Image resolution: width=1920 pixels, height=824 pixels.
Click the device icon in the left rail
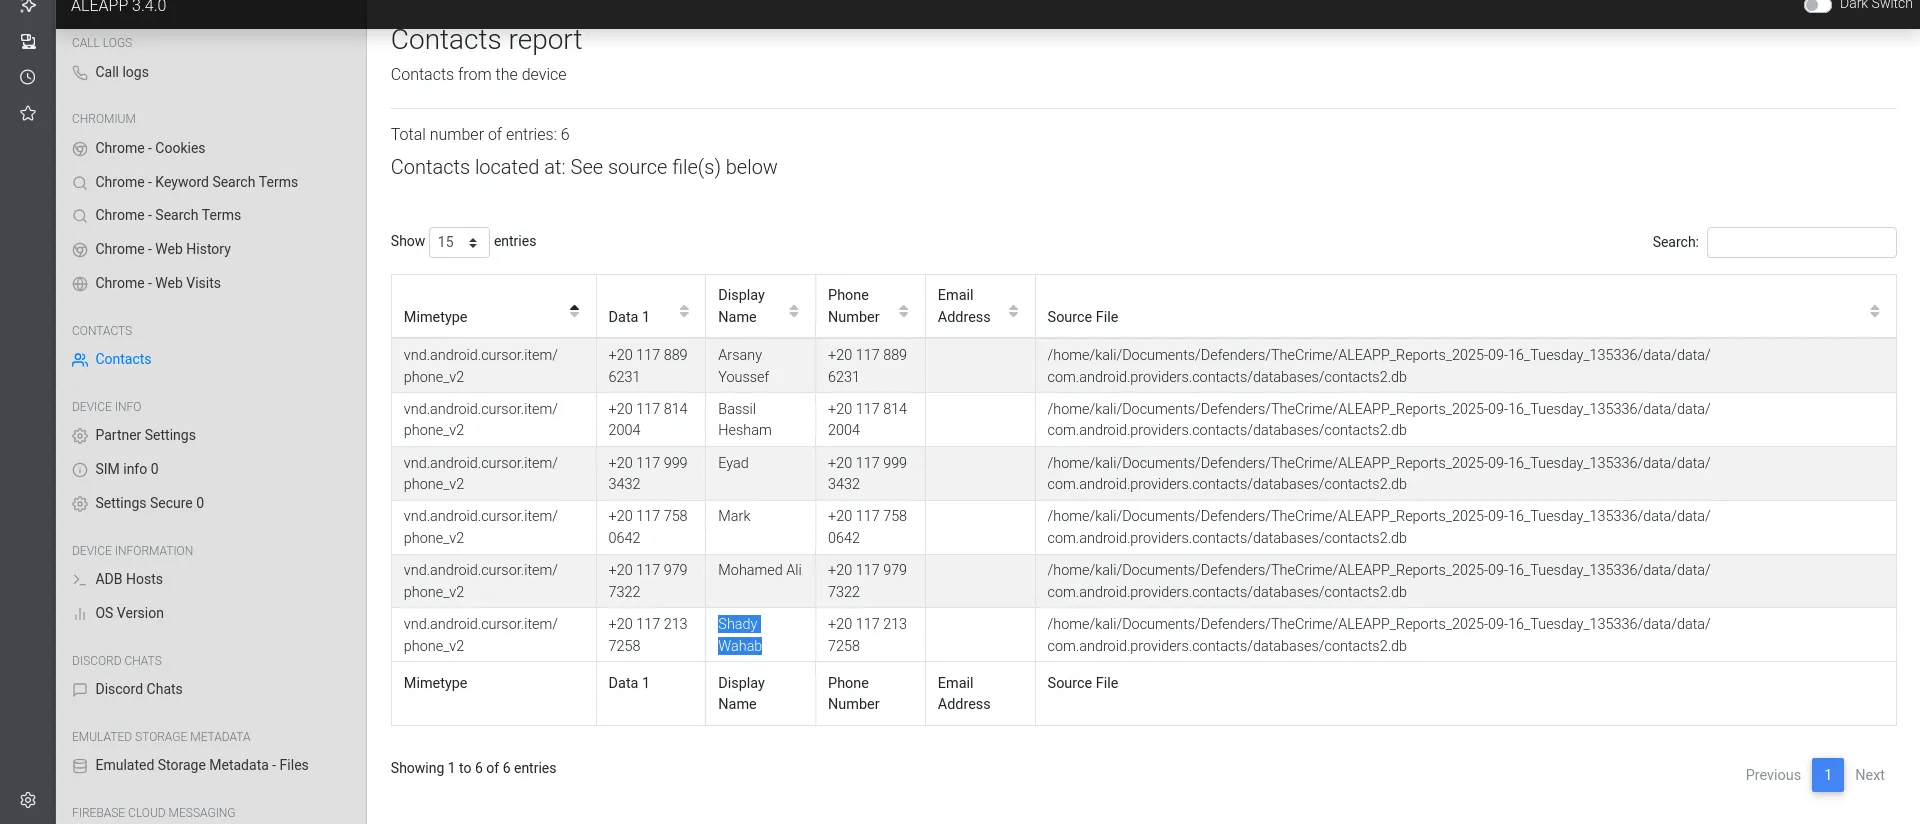[x=28, y=41]
